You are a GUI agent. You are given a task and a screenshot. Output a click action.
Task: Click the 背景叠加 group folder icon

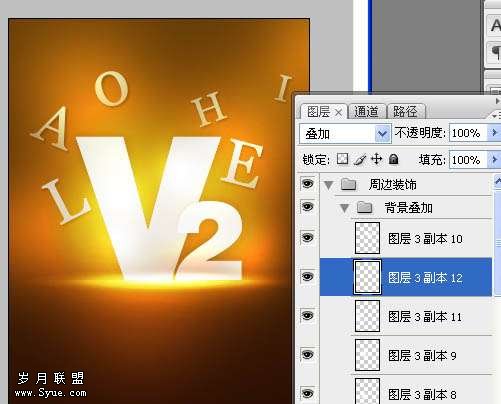pyautogui.click(x=364, y=207)
